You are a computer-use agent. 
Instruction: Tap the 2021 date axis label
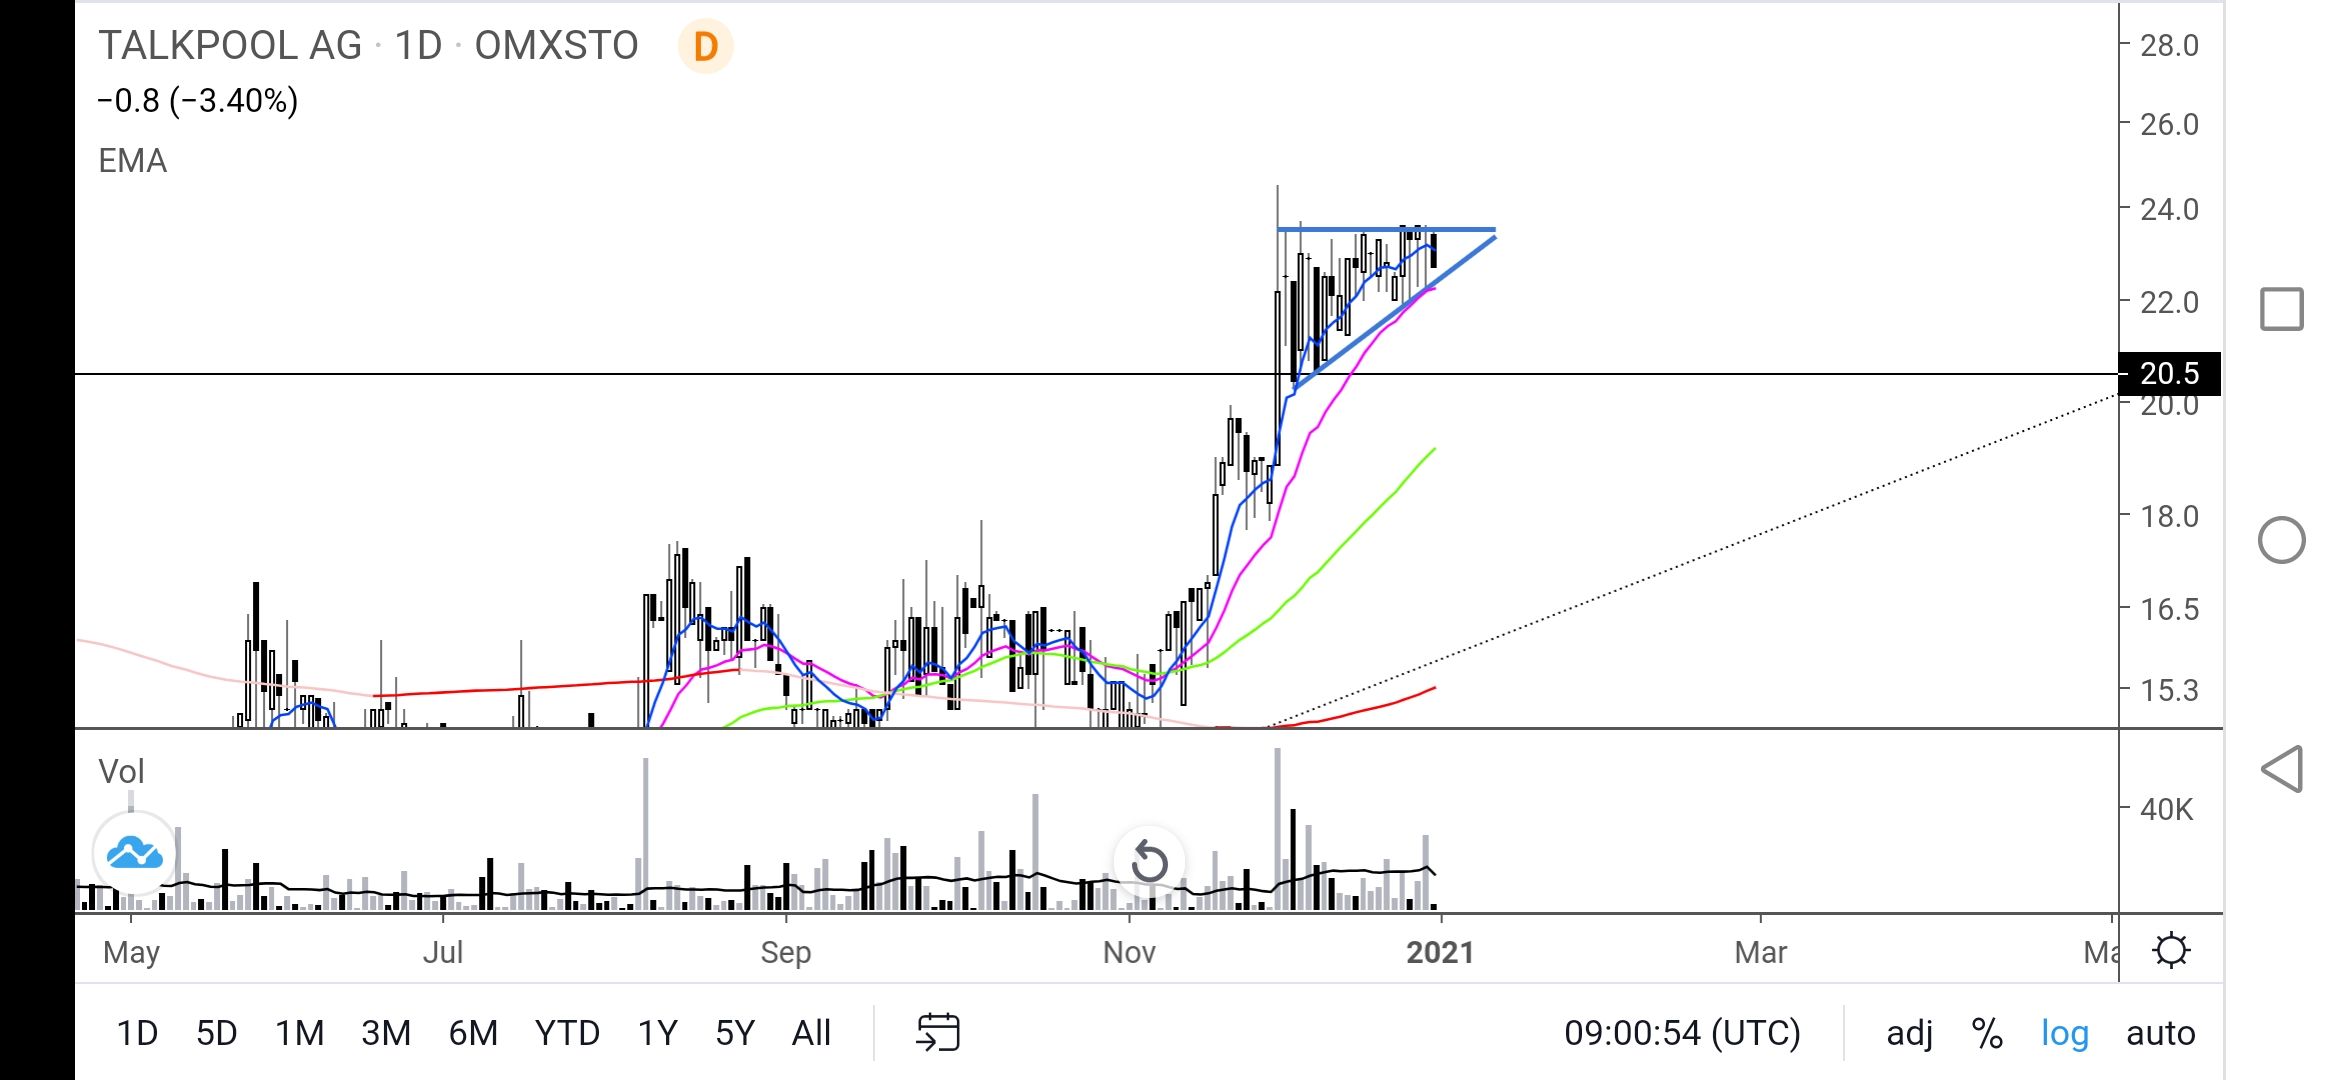coord(1440,952)
